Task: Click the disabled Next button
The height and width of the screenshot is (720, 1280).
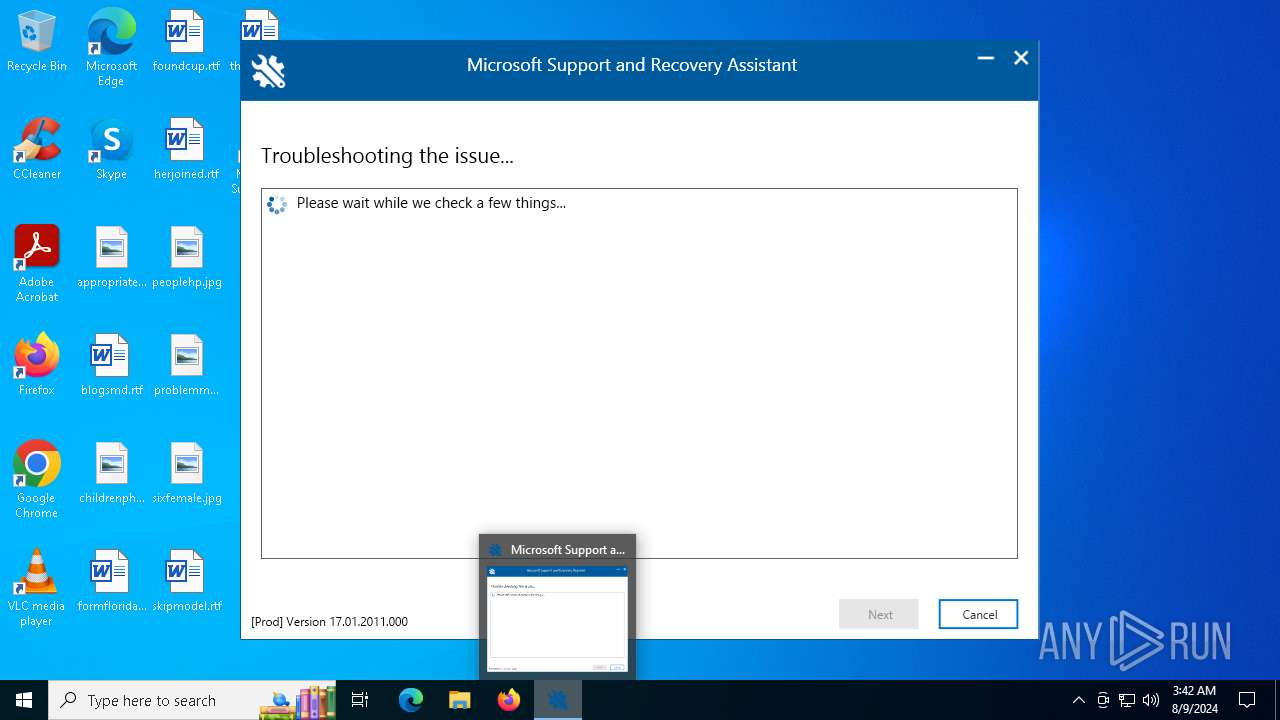Action: tap(879, 614)
